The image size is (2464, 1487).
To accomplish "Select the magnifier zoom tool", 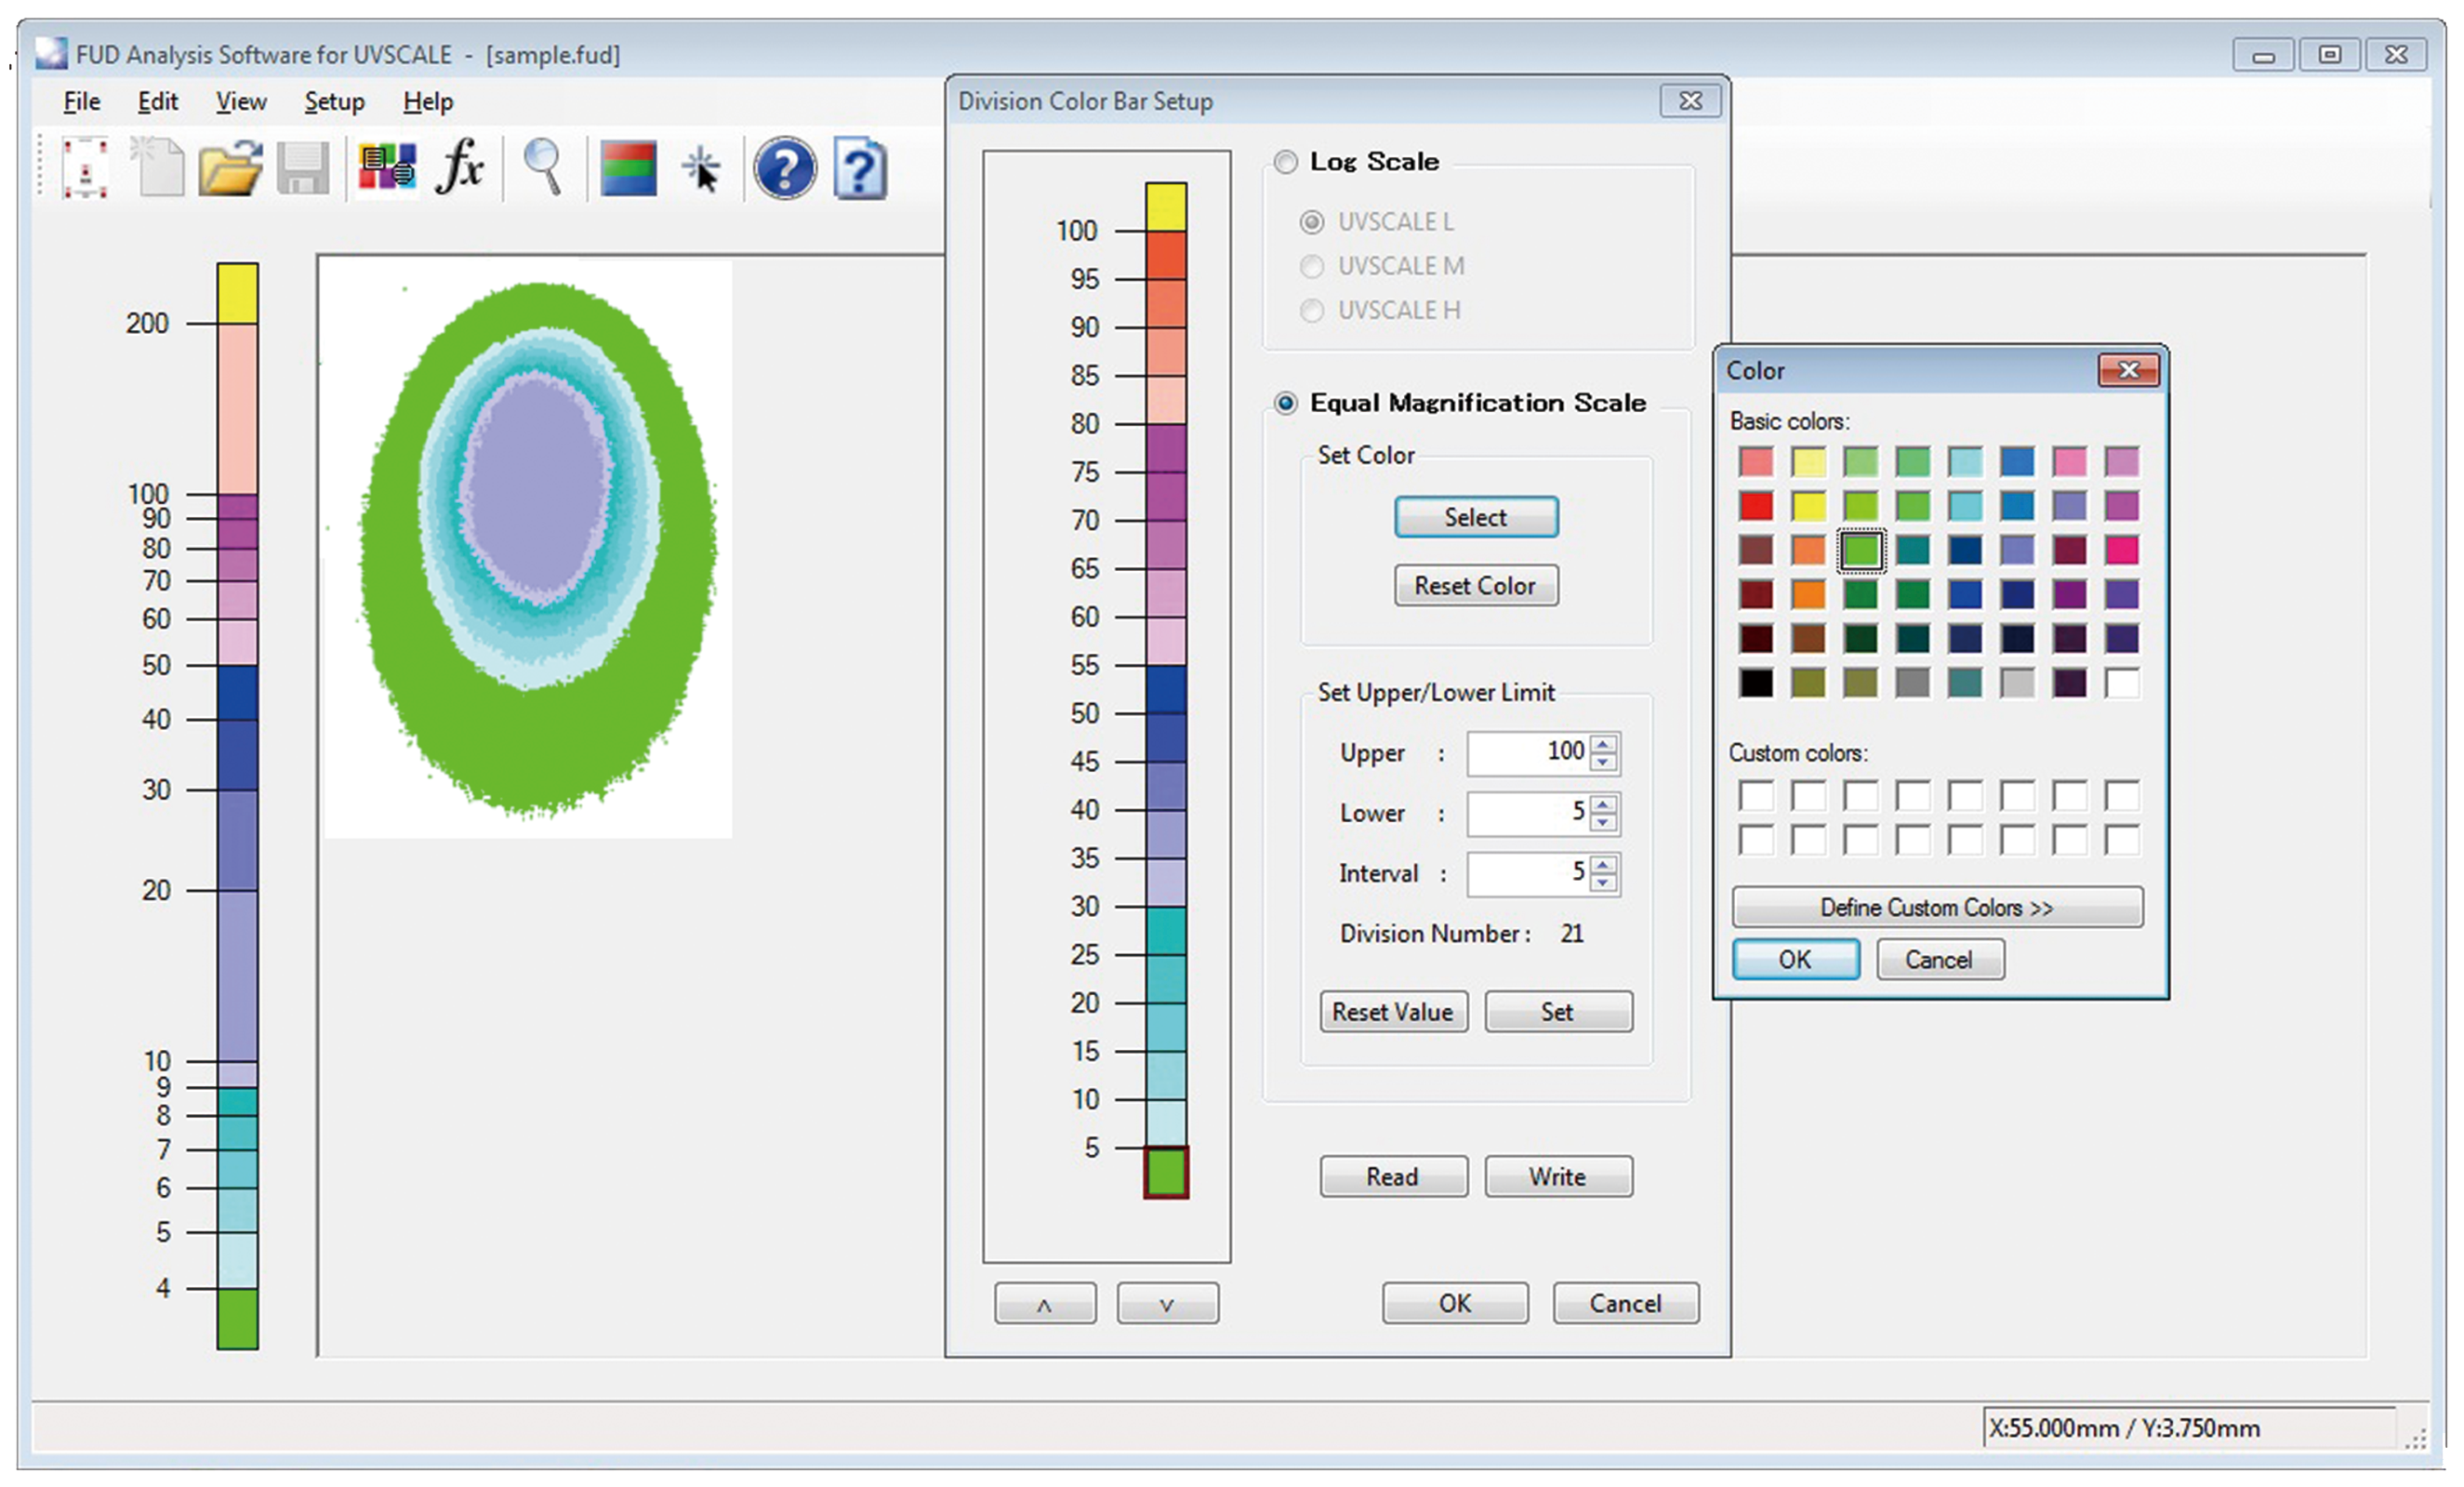I will point(543,166).
